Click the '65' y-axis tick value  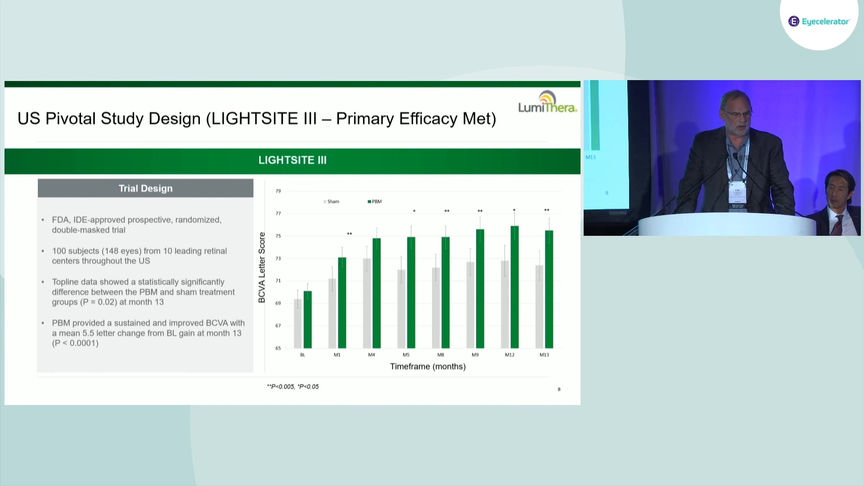tap(278, 348)
